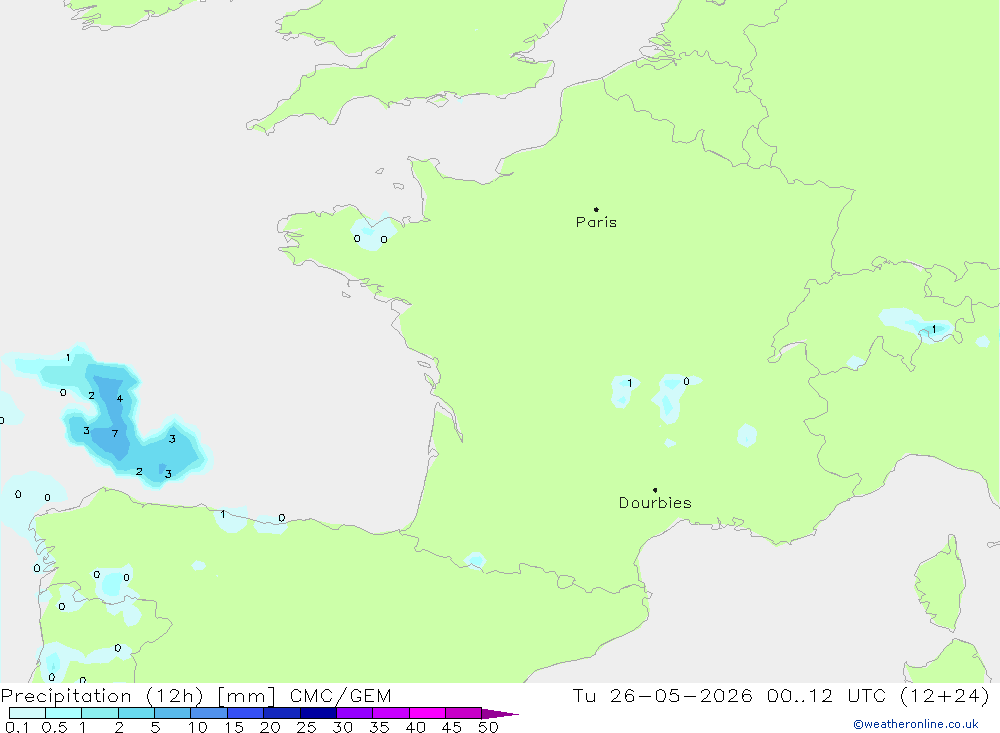Click the 5 mm legend color box
Viewport: 1000px width, 733px height.
[172, 713]
